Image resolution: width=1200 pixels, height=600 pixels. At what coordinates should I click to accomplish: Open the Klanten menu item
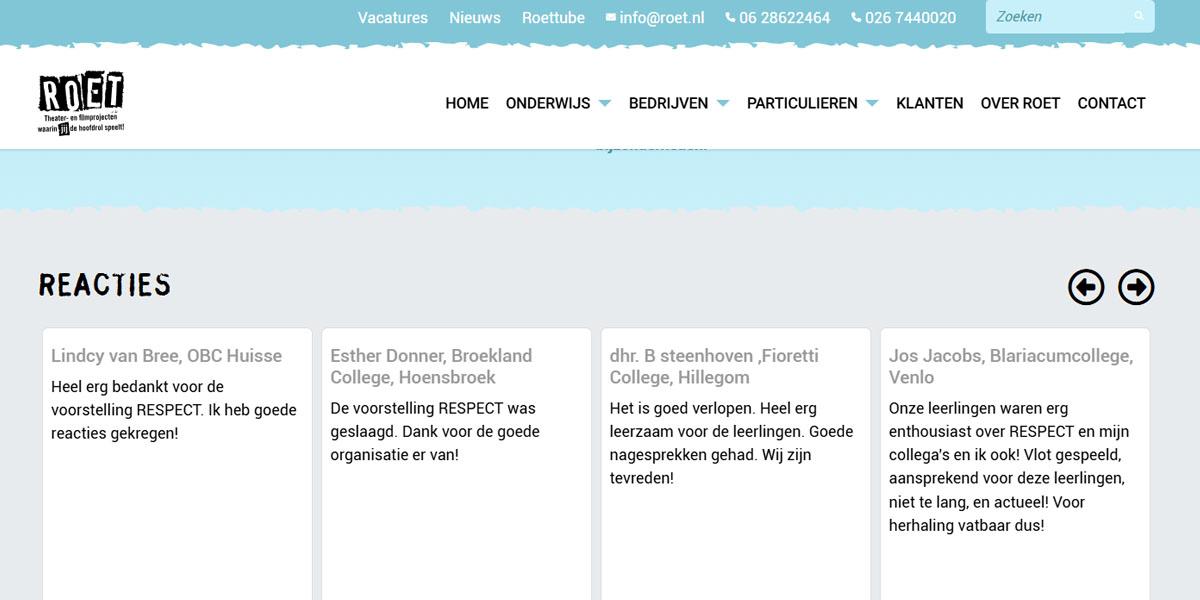coord(929,103)
